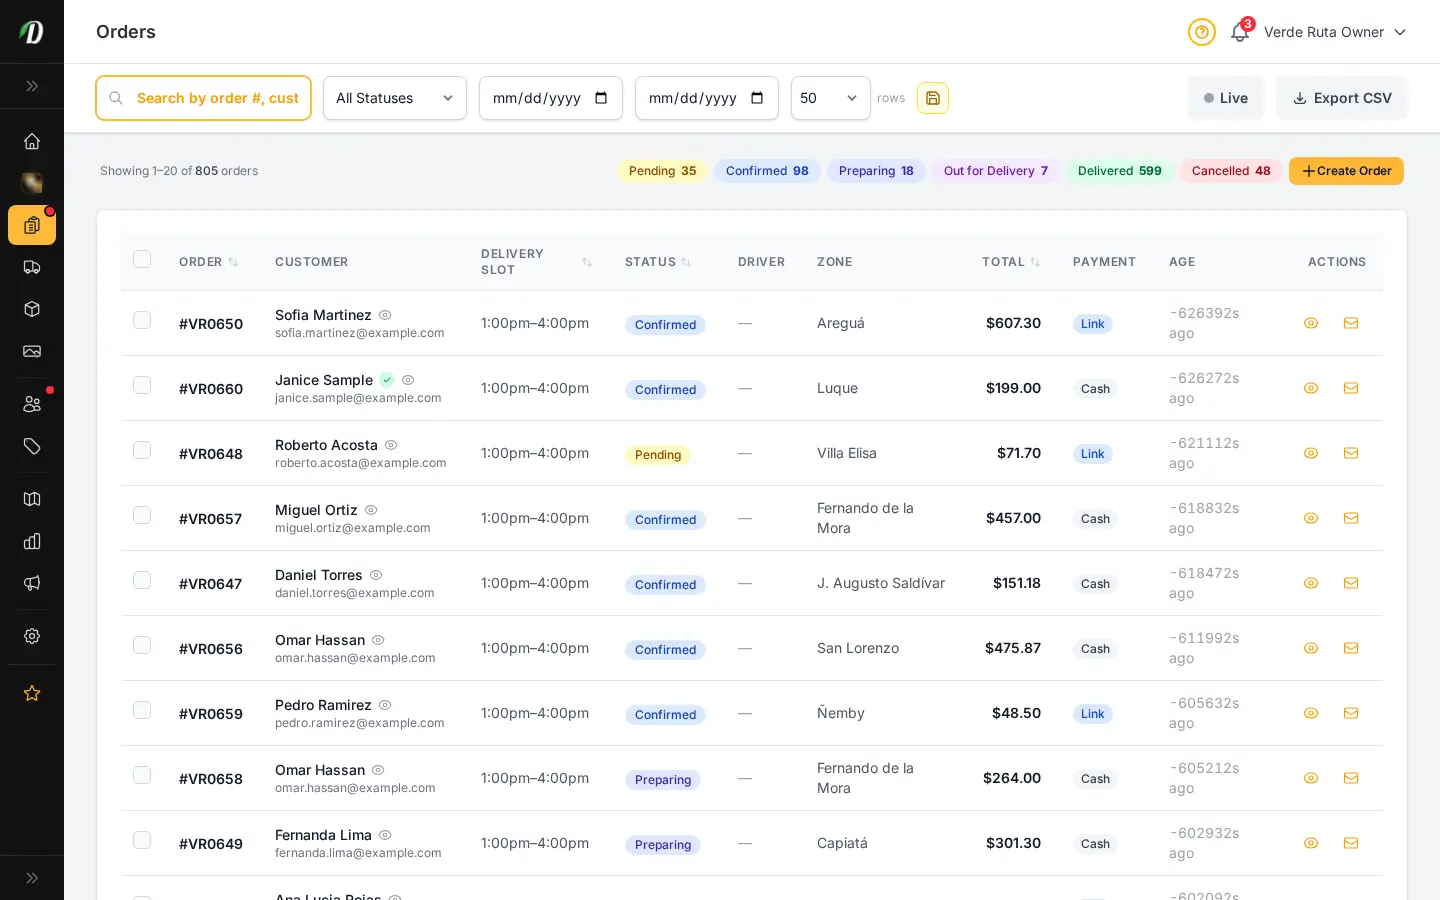This screenshot has height=900, width=1440.
Task: Open the bar chart analytics sidebar icon
Action: (32, 541)
